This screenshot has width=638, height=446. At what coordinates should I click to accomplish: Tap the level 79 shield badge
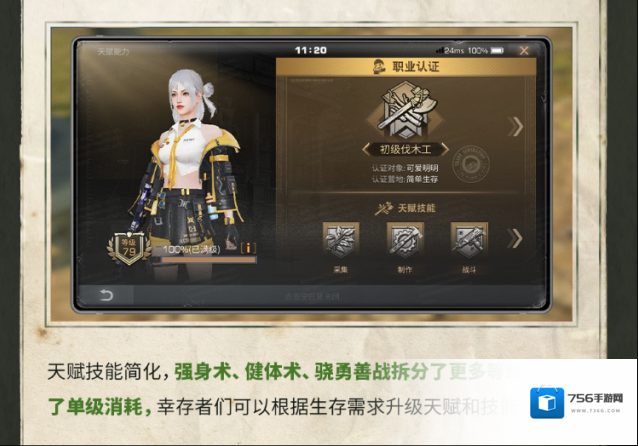(129, 248)
